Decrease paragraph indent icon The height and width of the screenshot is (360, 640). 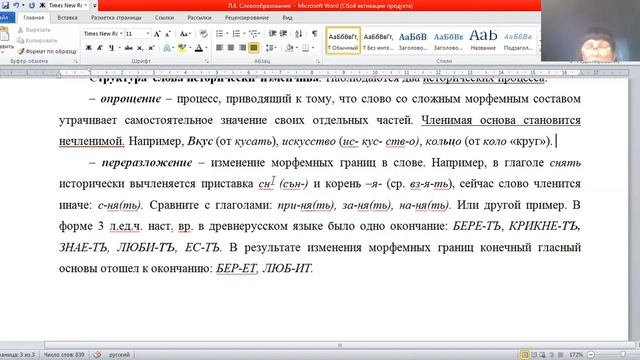tap(272, 33)
